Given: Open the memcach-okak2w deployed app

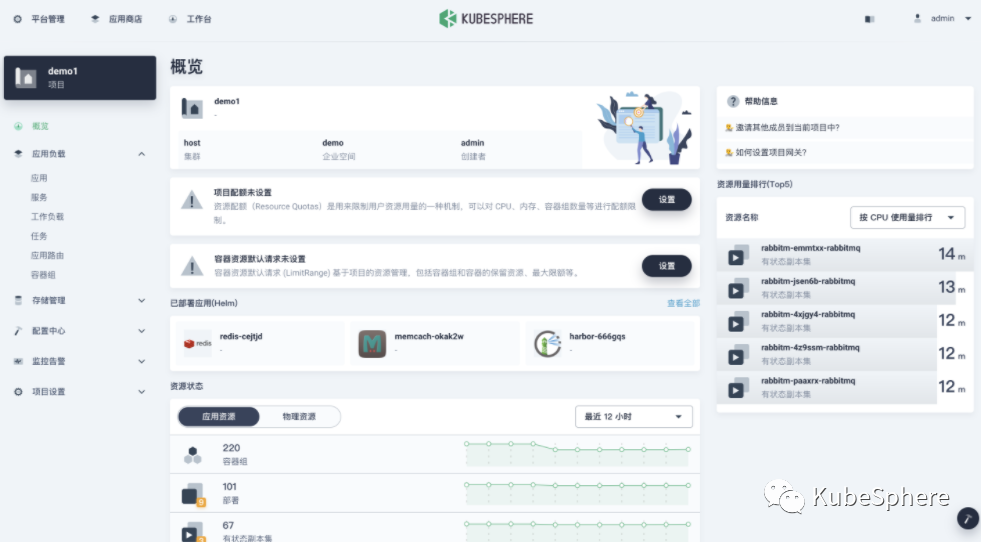Looking at the screenshot, I should click(x=435, y=343).
